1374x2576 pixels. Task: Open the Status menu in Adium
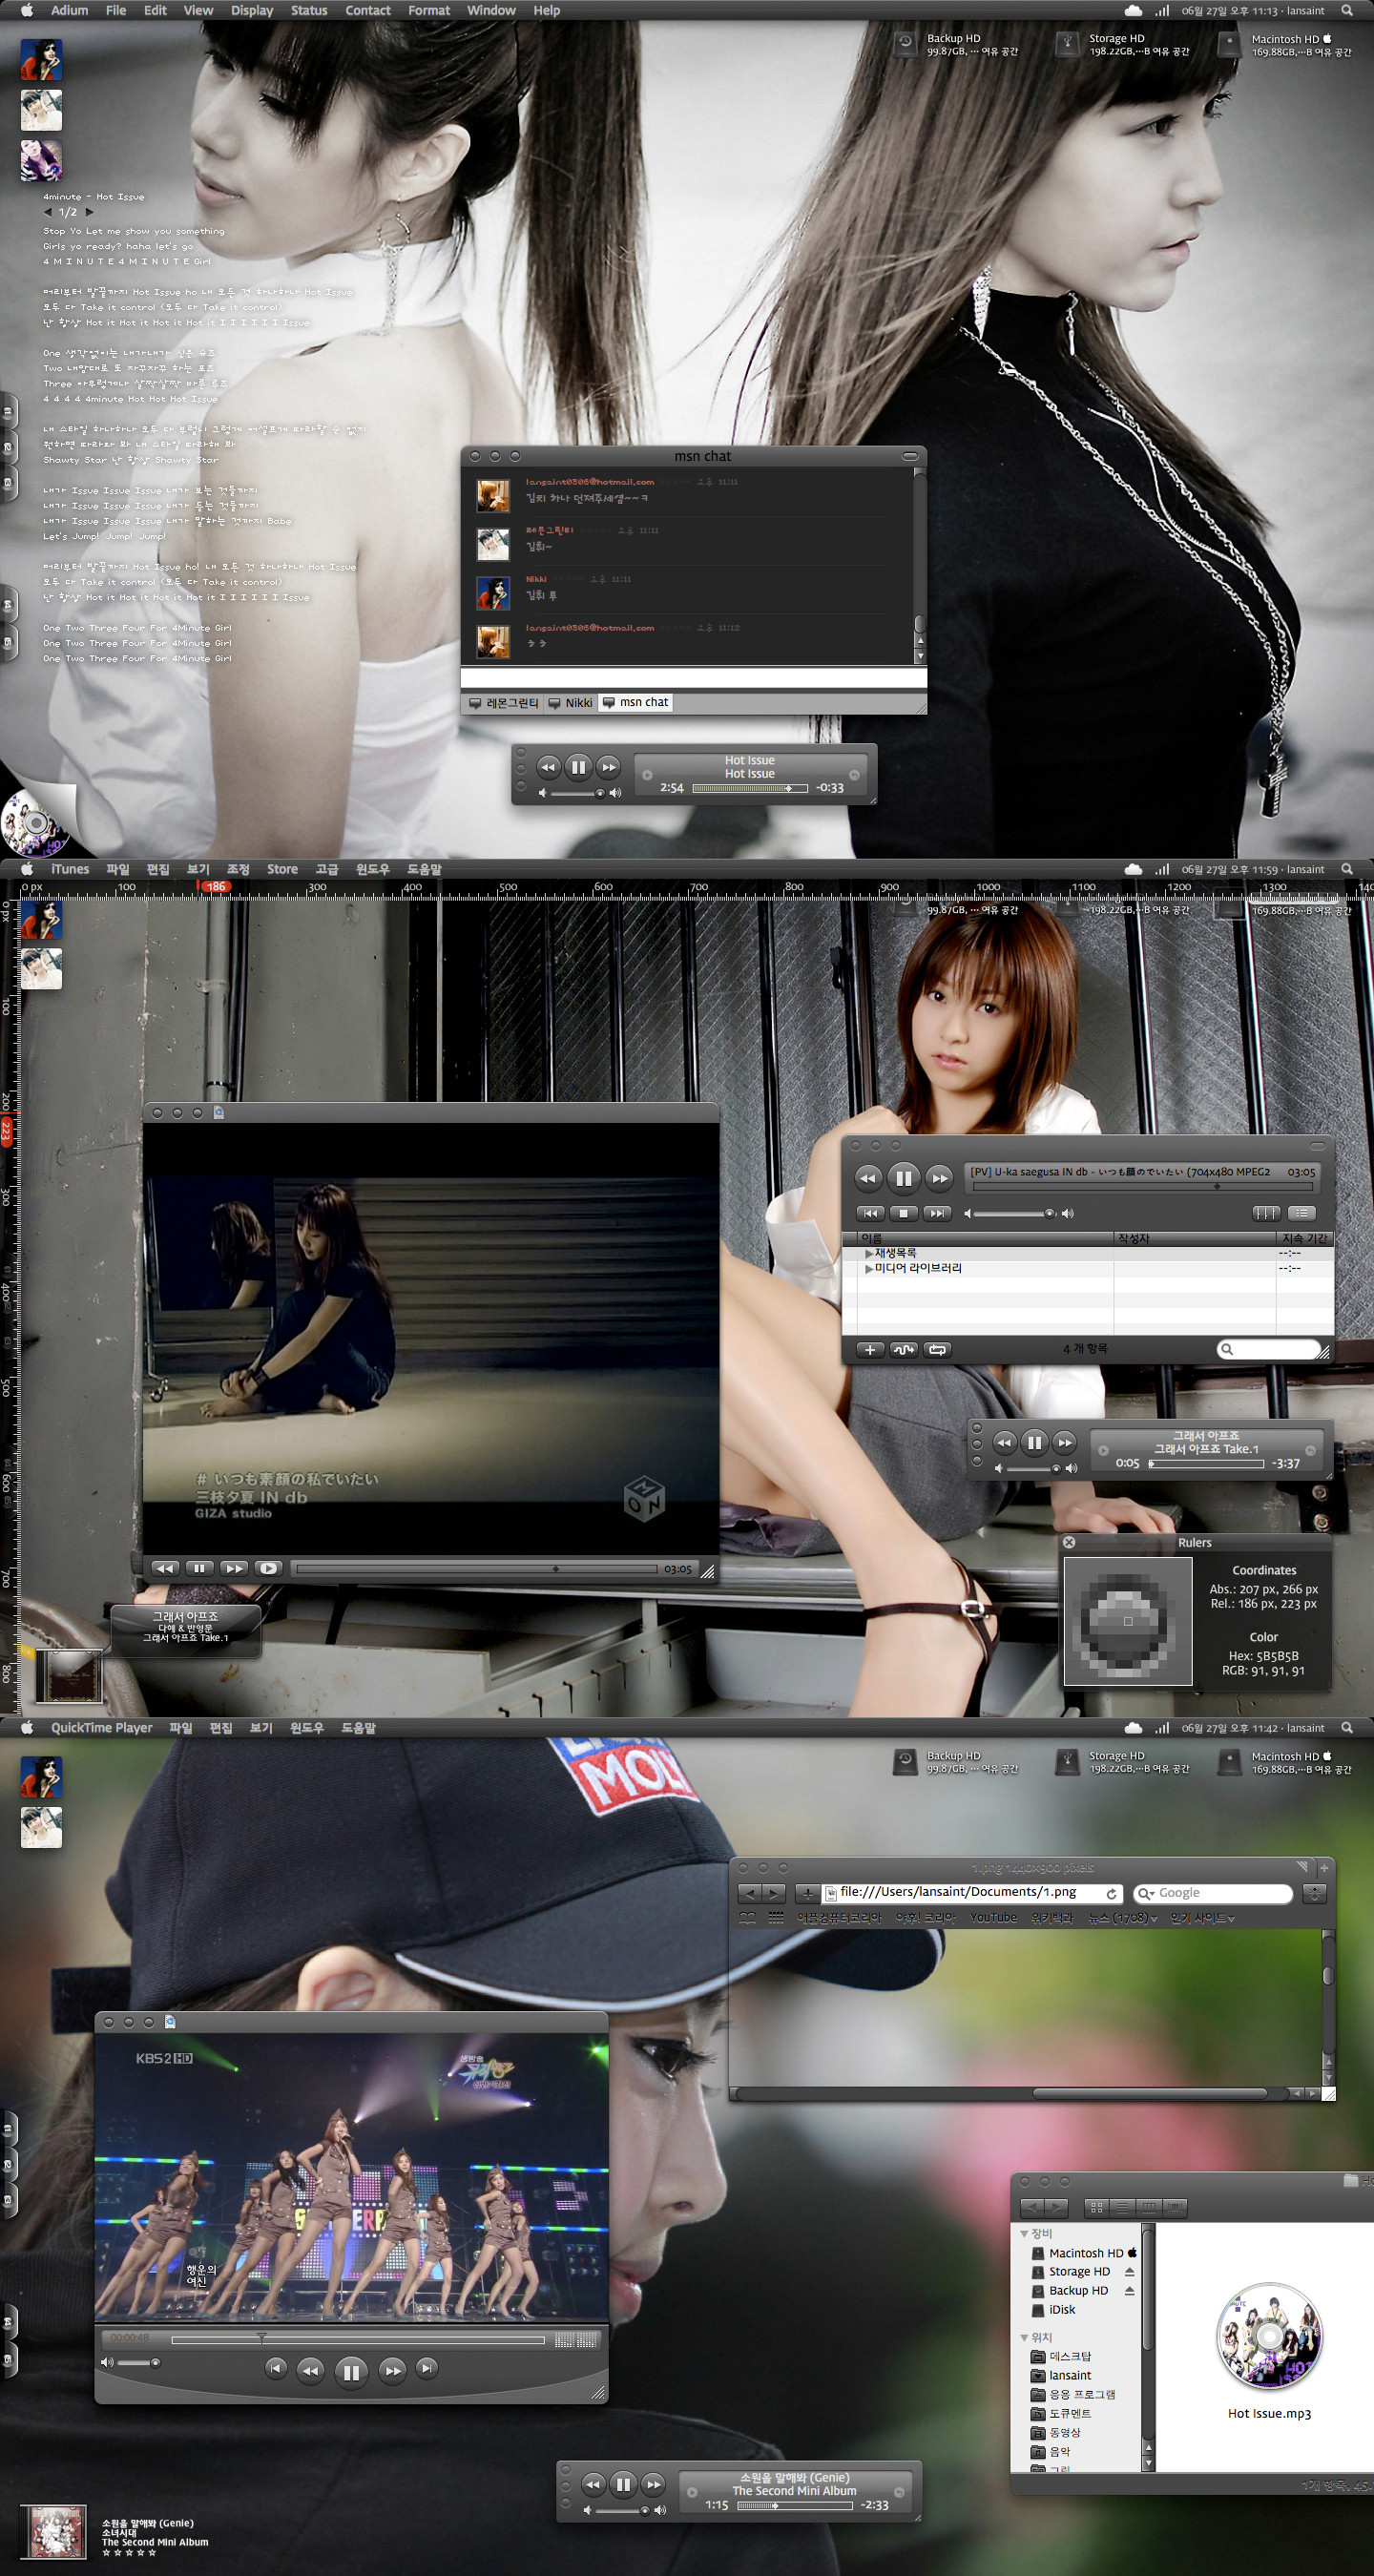(309, 10)
